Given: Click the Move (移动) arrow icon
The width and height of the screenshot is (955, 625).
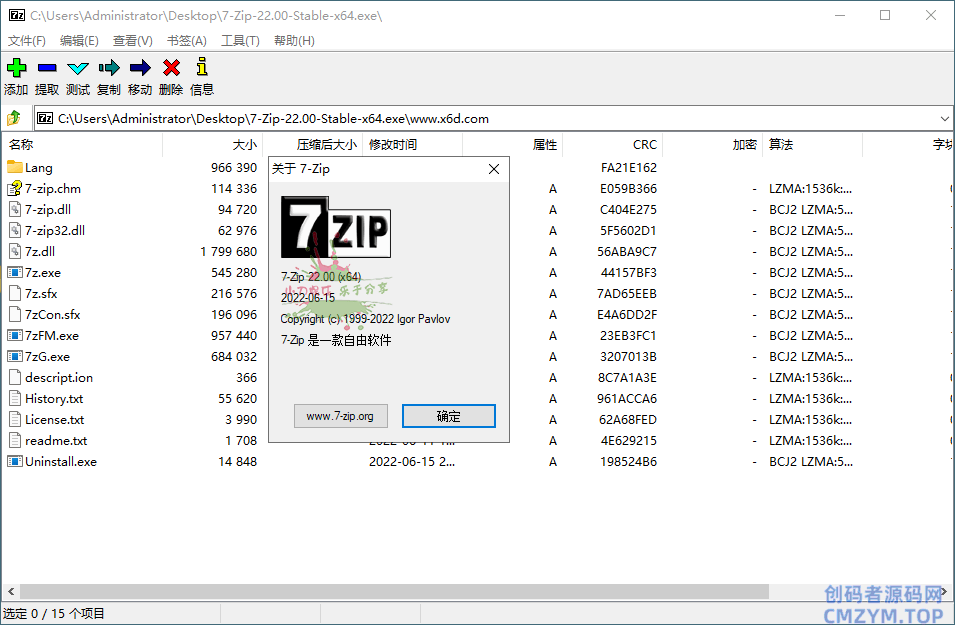Looking at the screenshot, I should tap(140, 68).
